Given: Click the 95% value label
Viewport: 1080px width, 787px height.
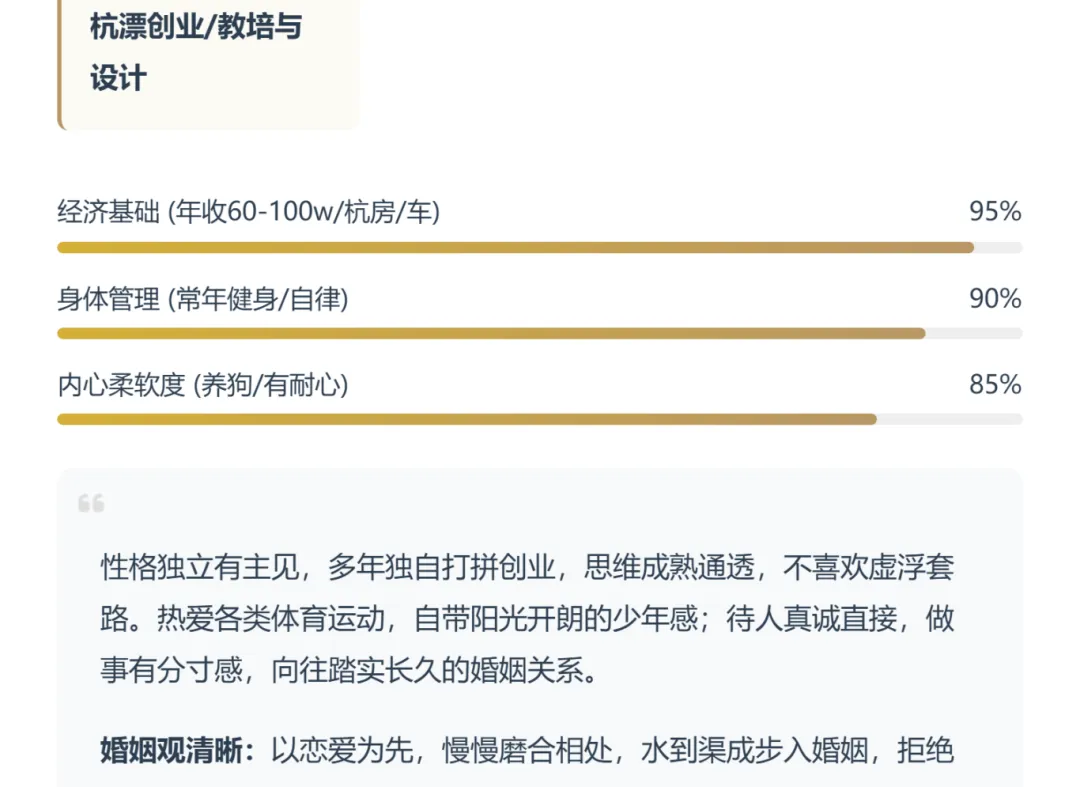Looking at the screenshot, I should click(995, 211).
